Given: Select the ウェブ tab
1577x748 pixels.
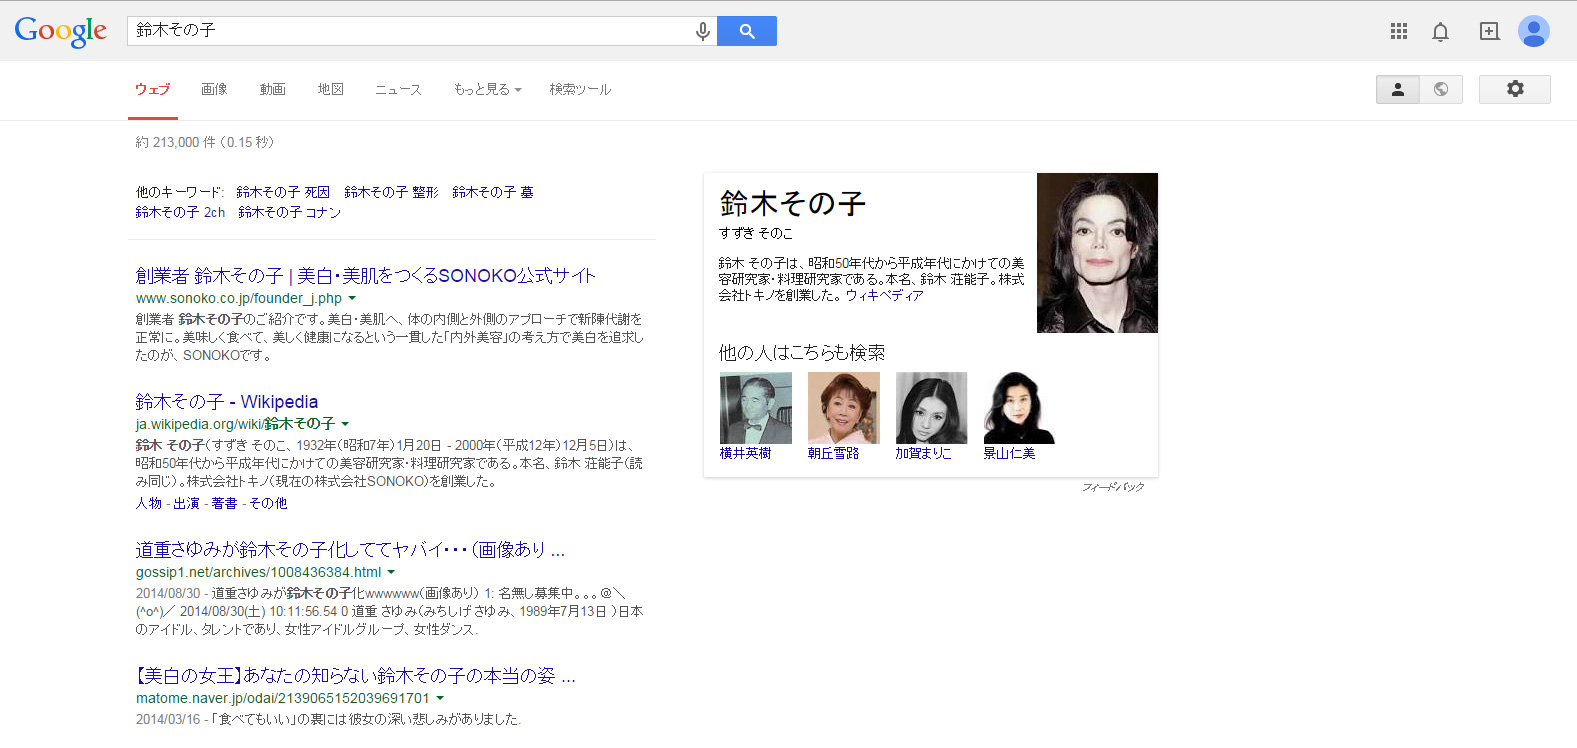Looking at the screenshot, I should pyautogui.click(x=152, y=89).
